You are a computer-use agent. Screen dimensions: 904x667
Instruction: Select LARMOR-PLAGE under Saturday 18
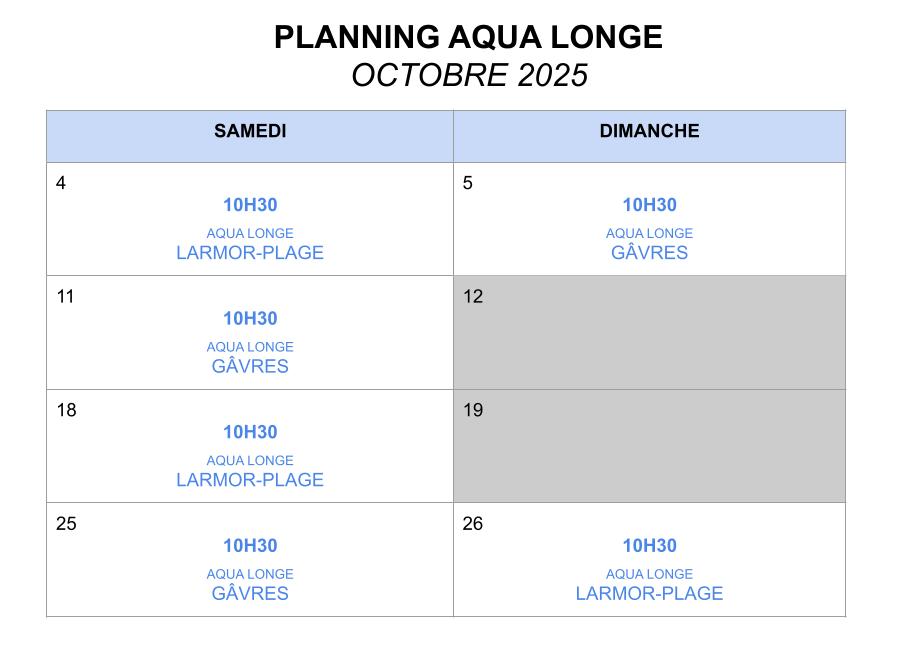pos(250,480)
